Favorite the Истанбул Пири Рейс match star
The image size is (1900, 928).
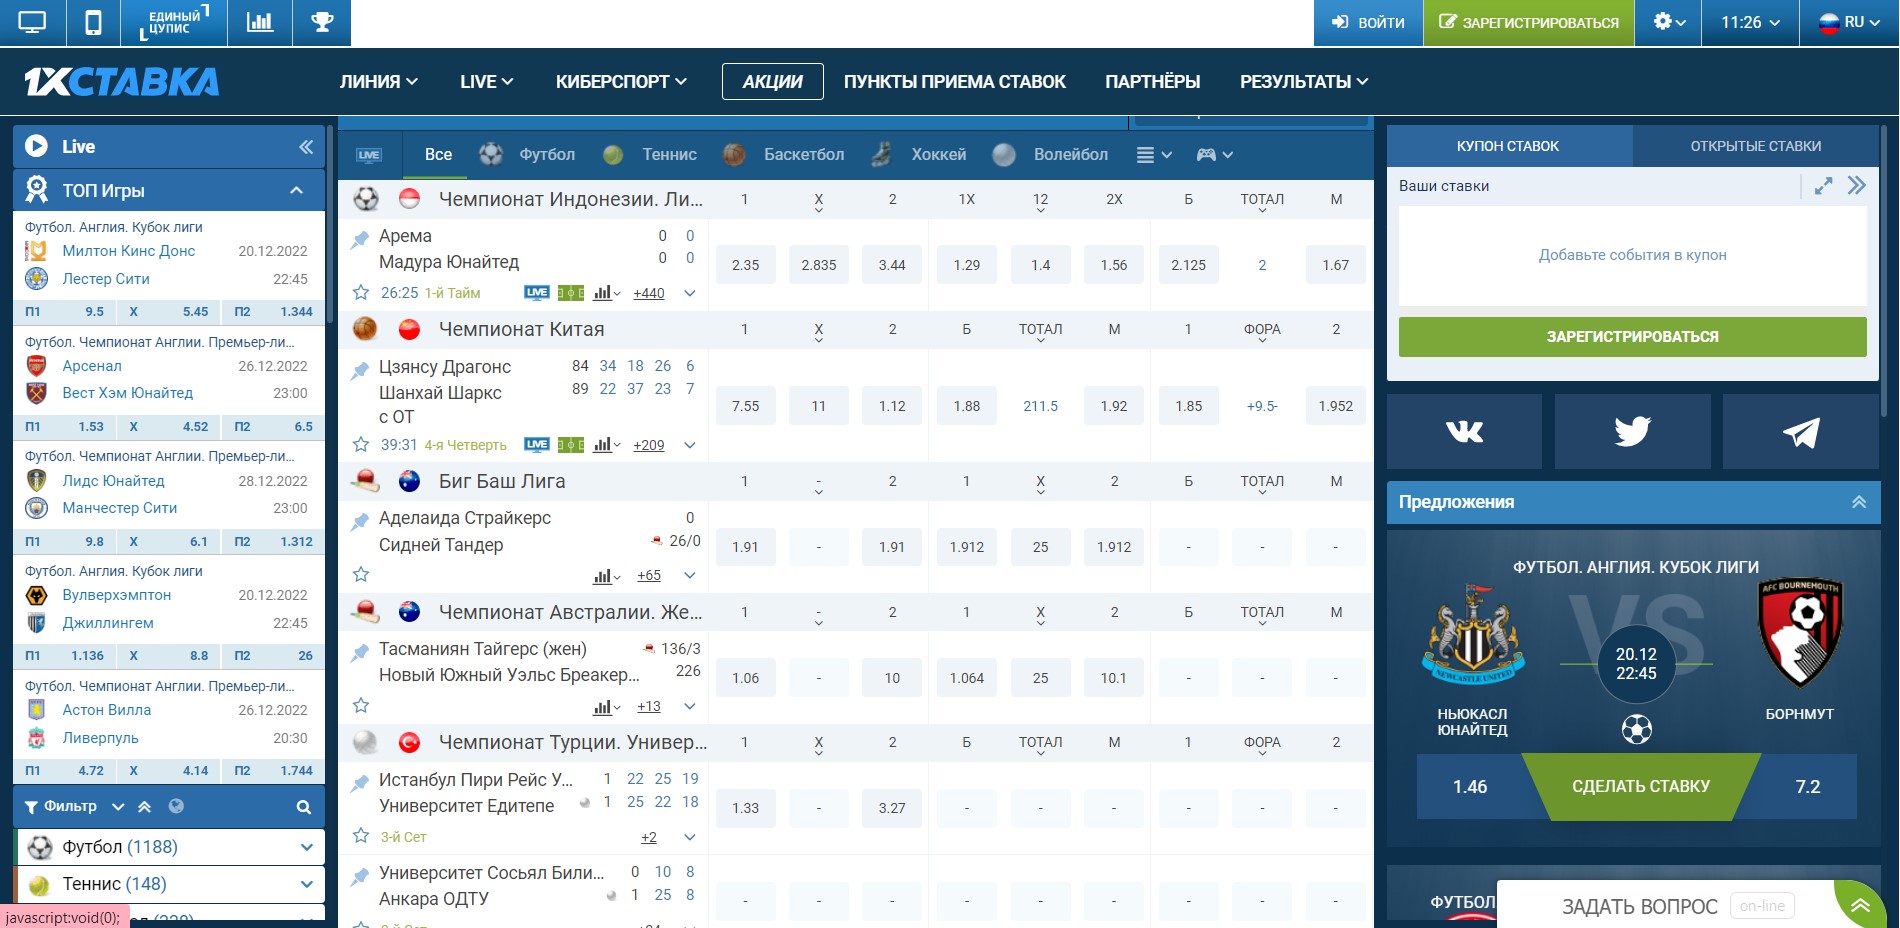[361, 837]
